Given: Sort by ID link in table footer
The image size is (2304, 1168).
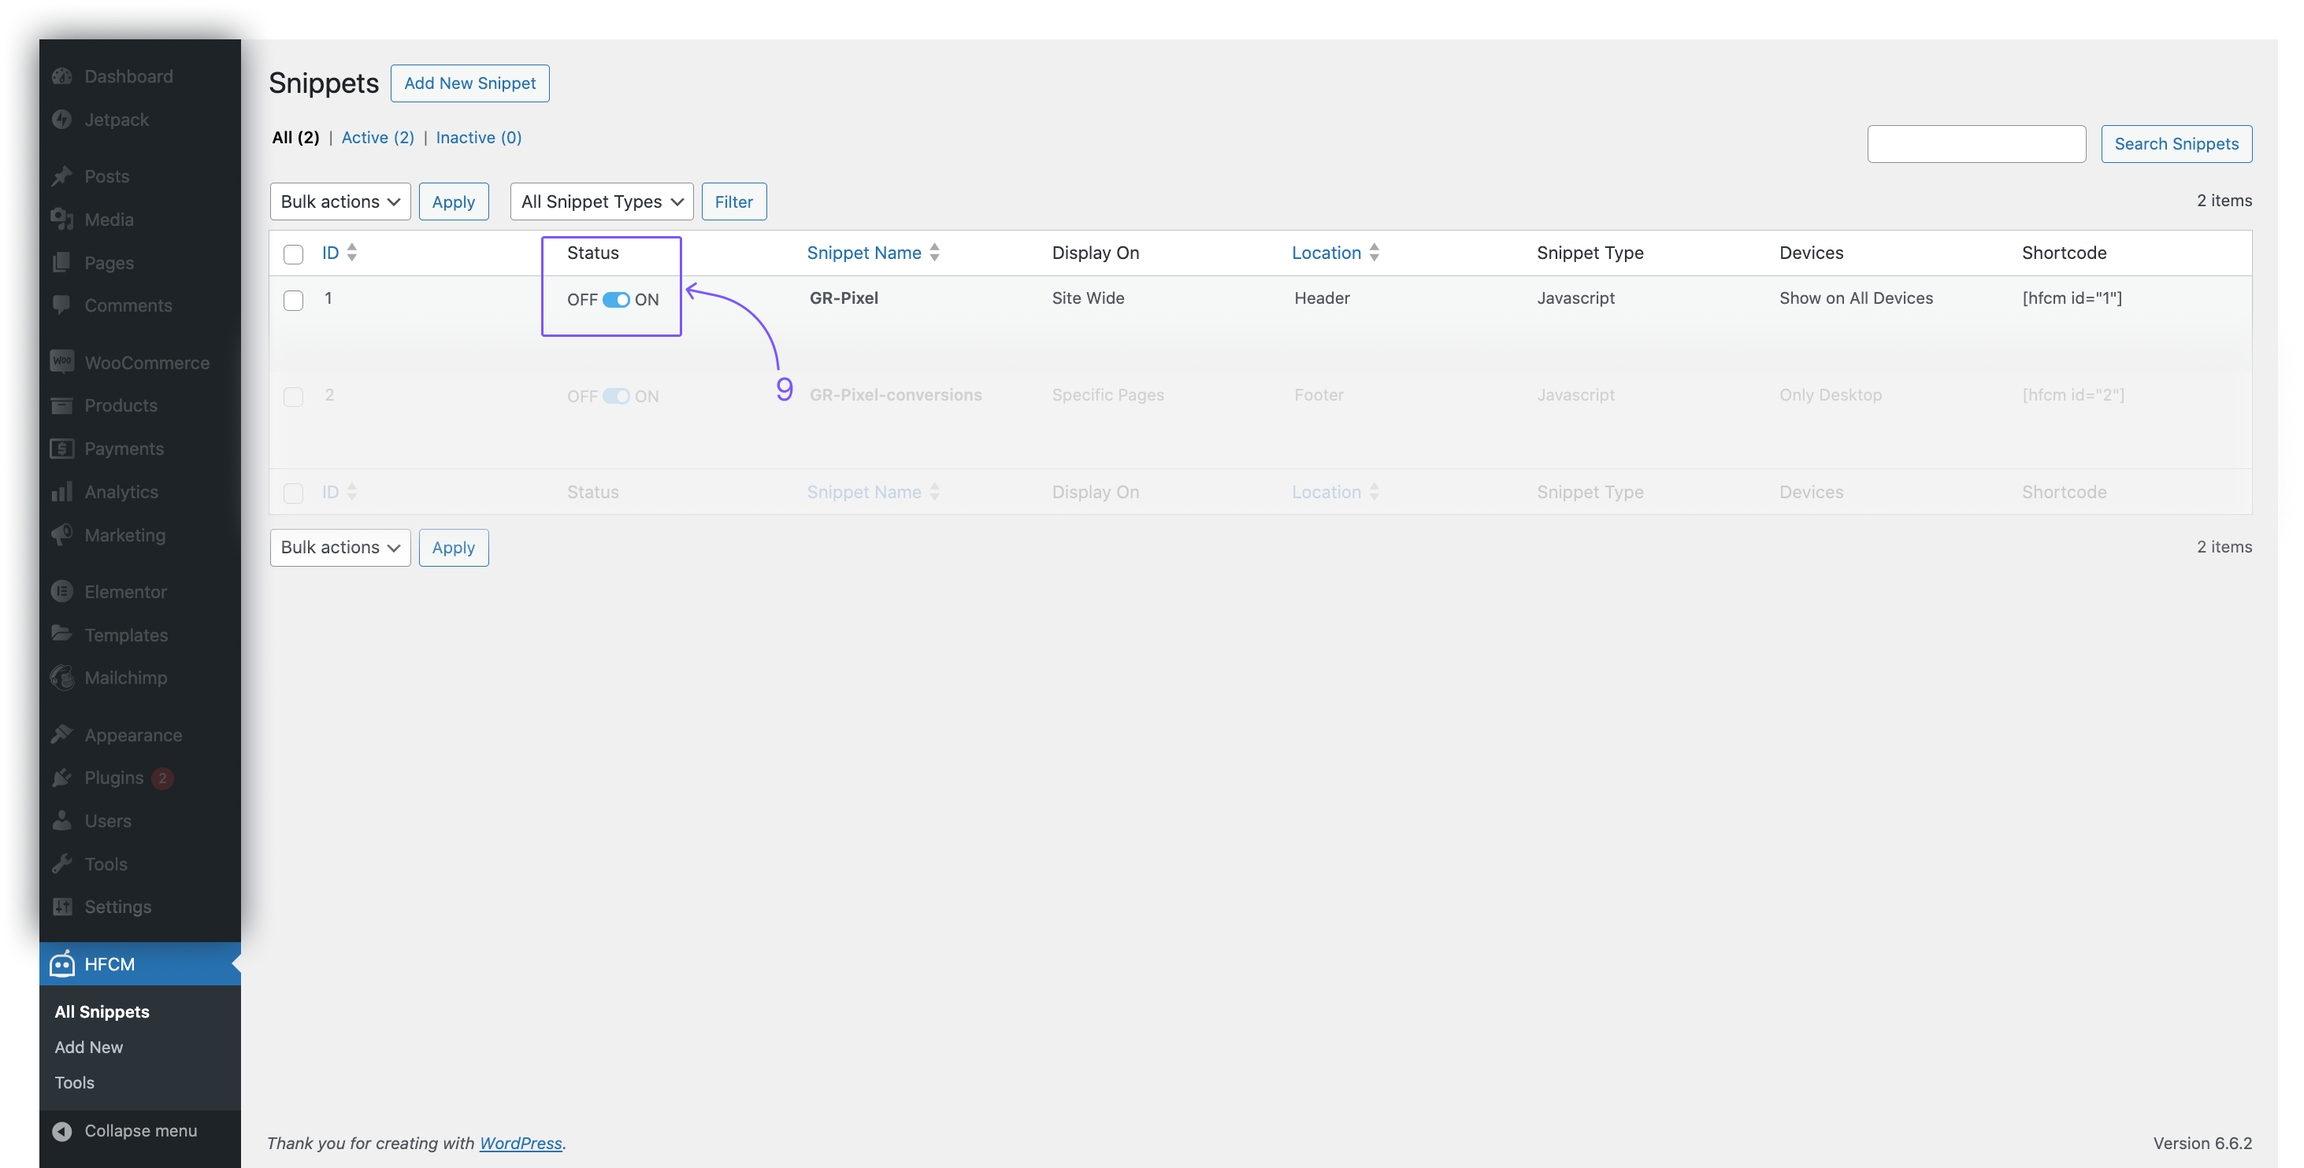Looking at the screenshot, I should point(331,491).
